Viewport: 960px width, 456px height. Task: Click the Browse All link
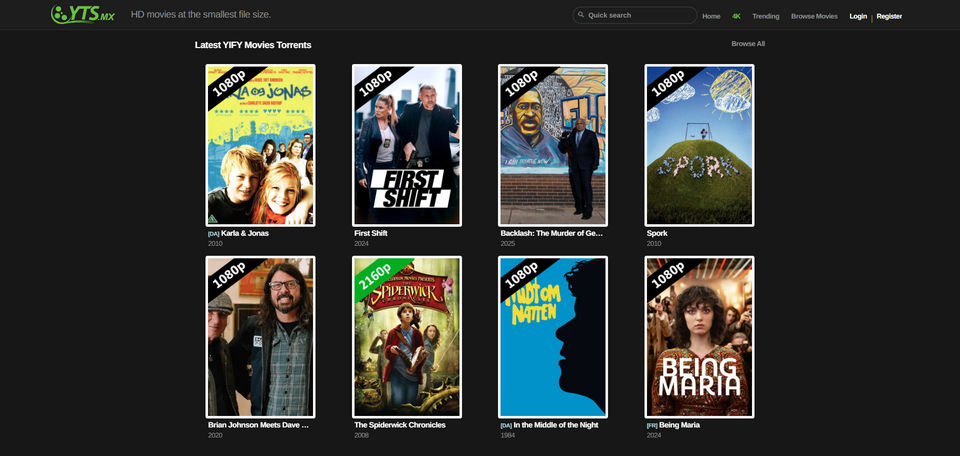(748, 44)
